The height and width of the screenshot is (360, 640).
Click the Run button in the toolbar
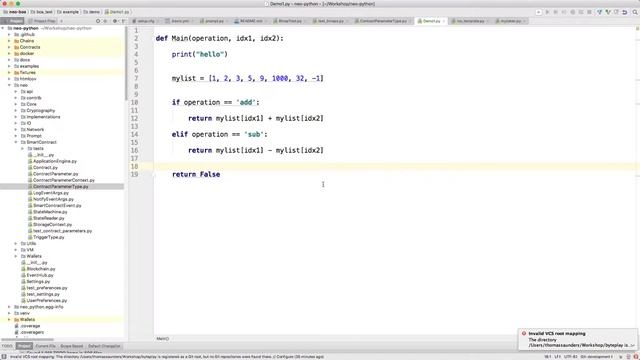(547, 12)
